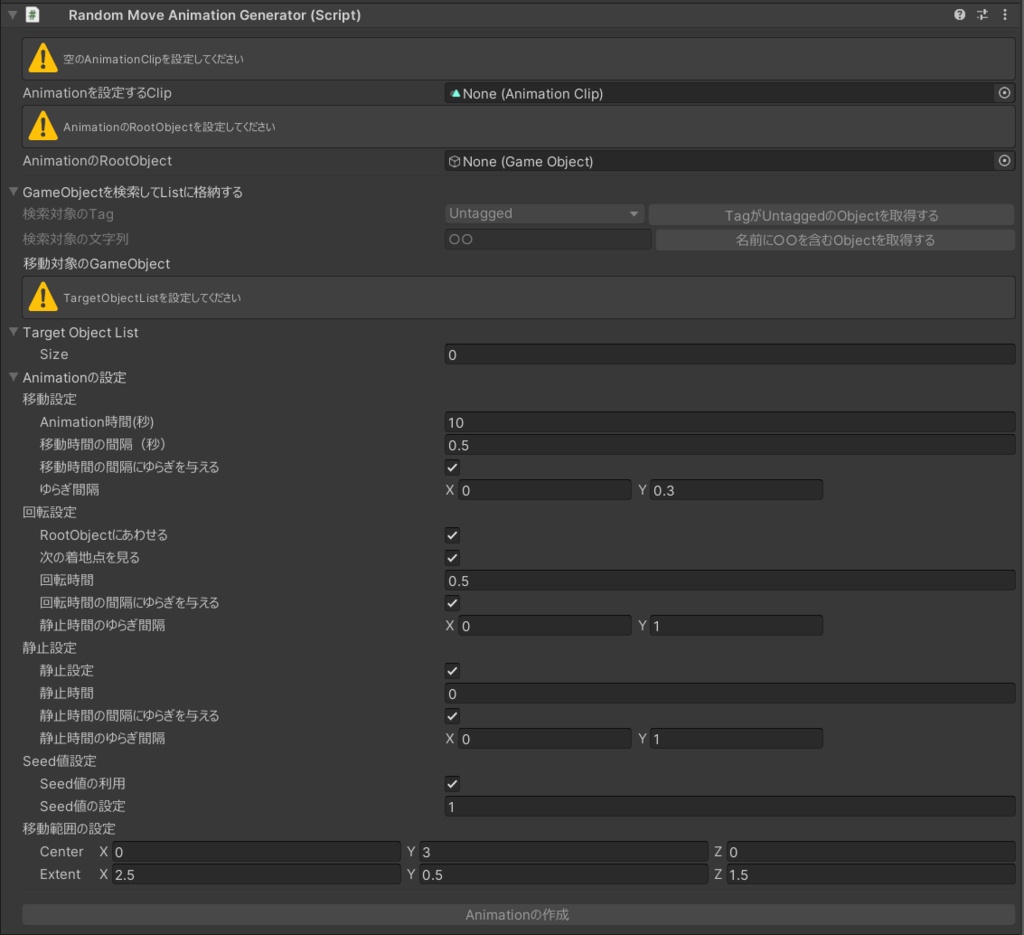This screenshot has width=1024, height=935.
Task: Open the RootObject GameObject picker target icon
Action: (x=1005, y=160)
